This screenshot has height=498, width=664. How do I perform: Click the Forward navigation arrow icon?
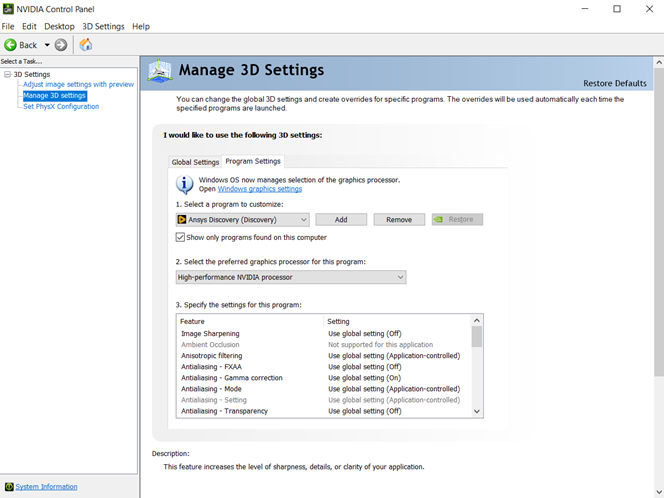[61, 45]
